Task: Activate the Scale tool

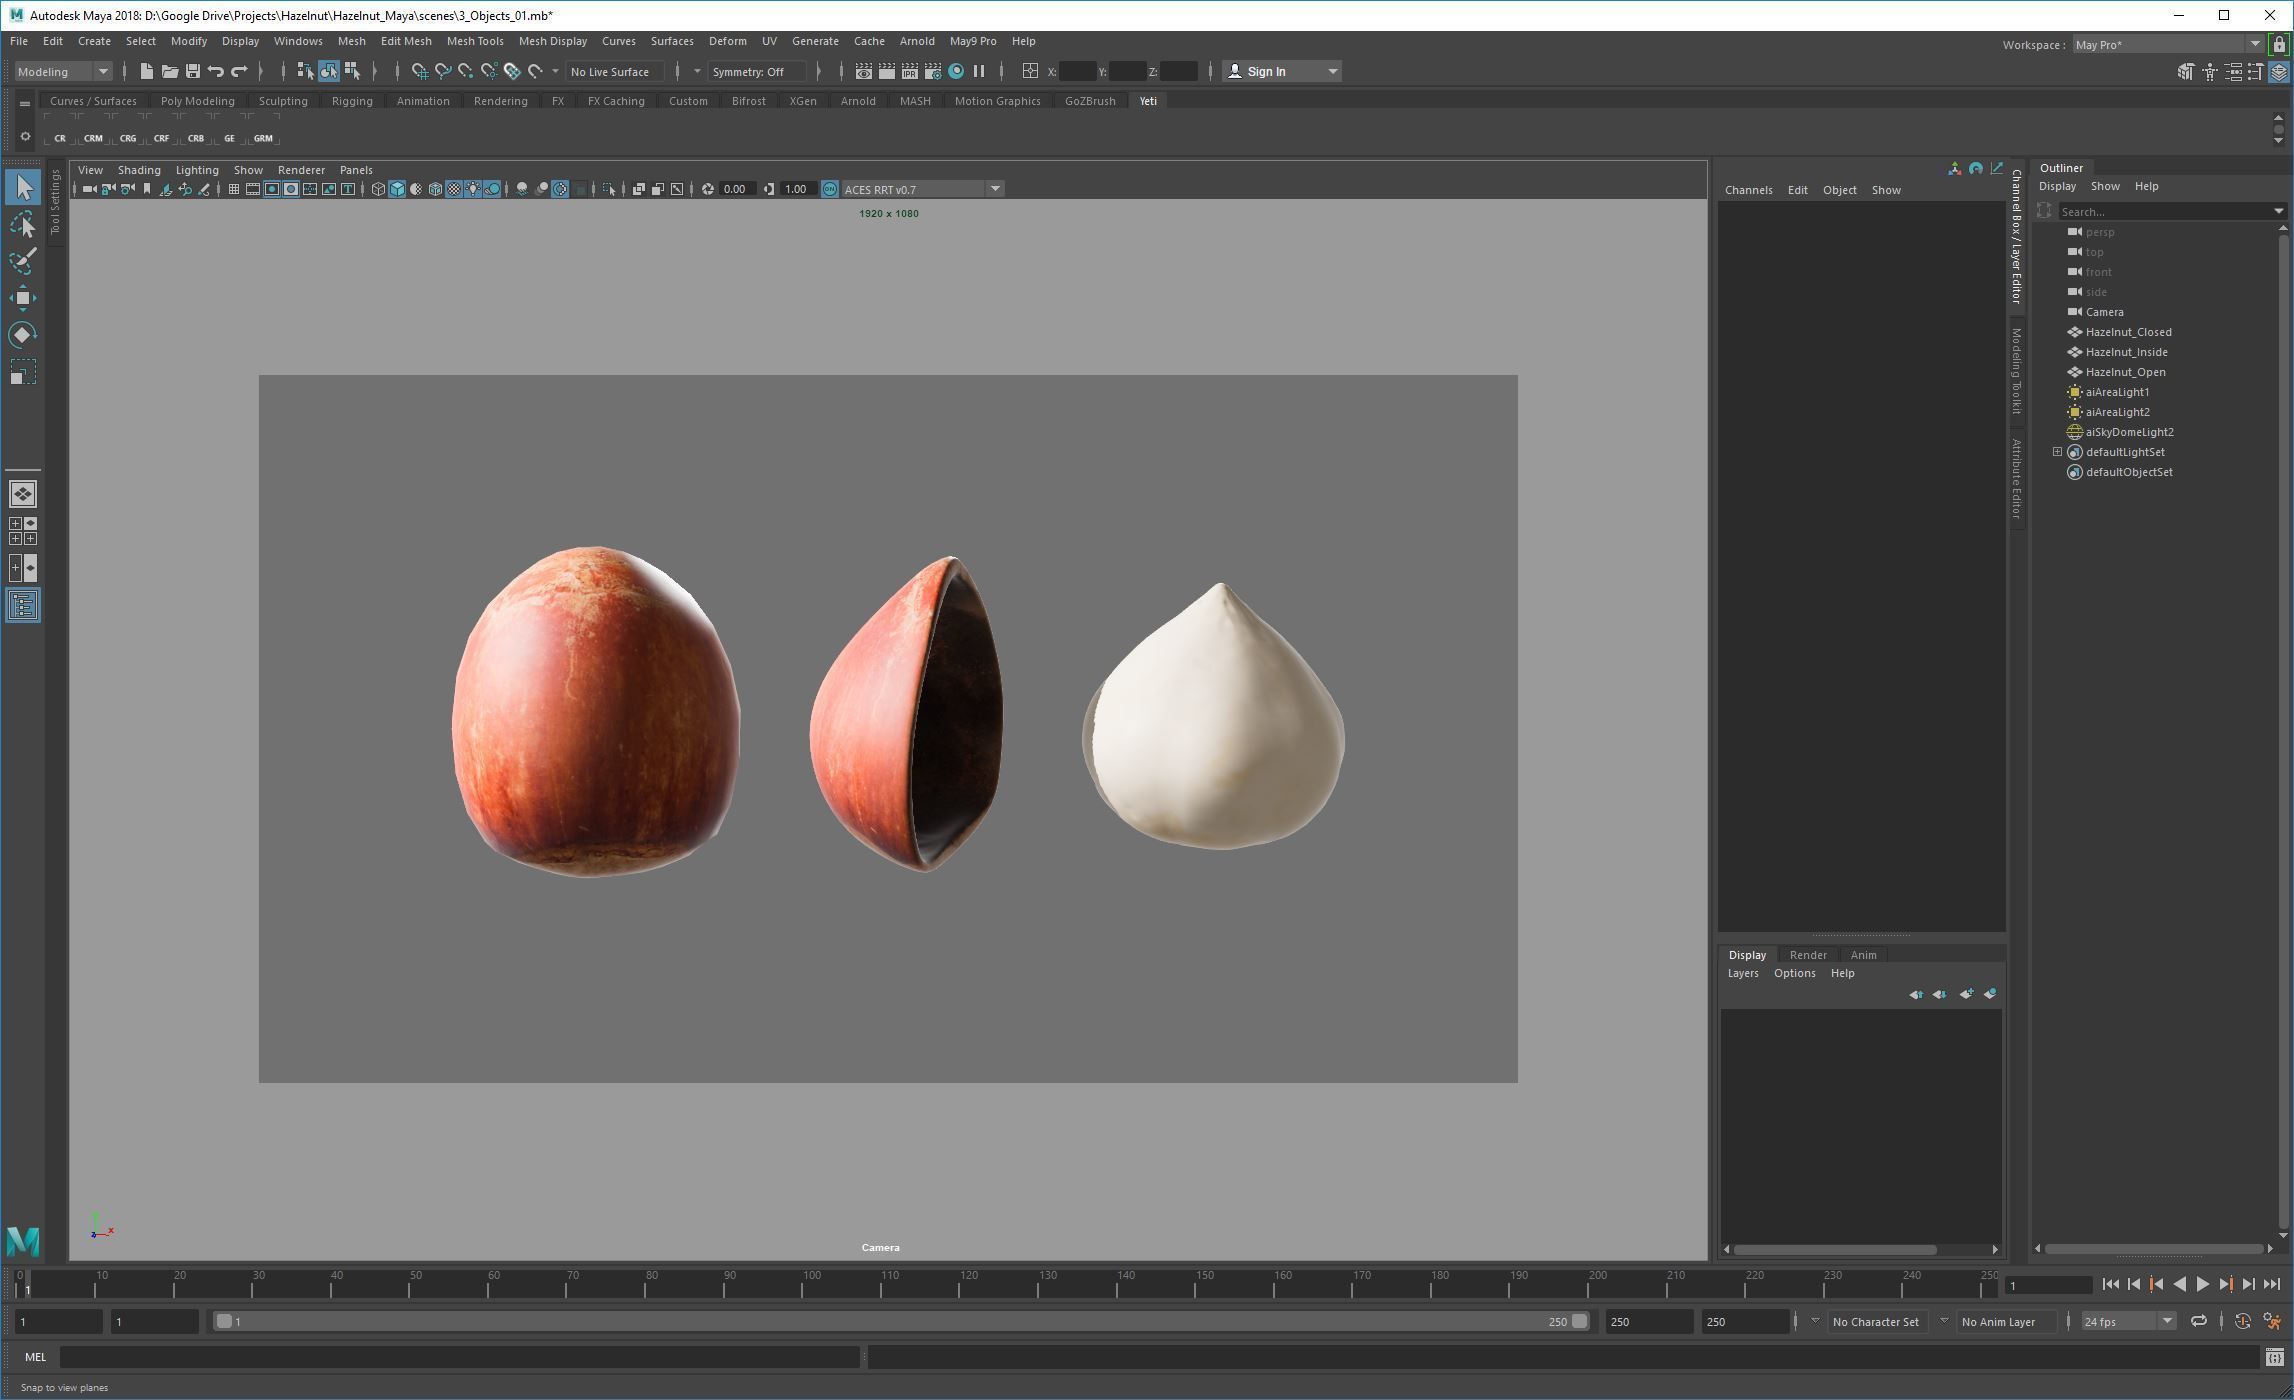Action: point(23,372)
